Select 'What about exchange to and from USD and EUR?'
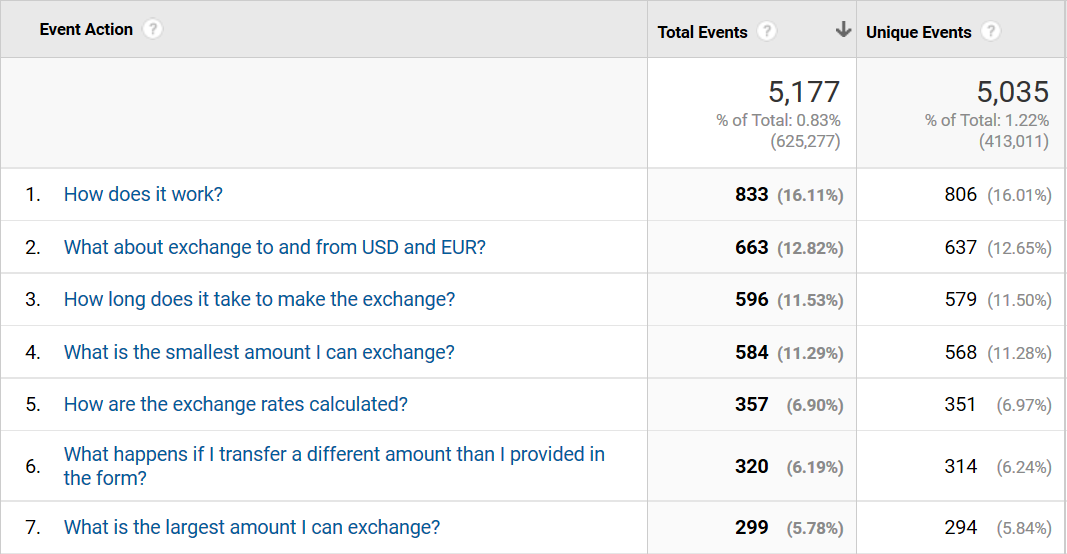 274,247
